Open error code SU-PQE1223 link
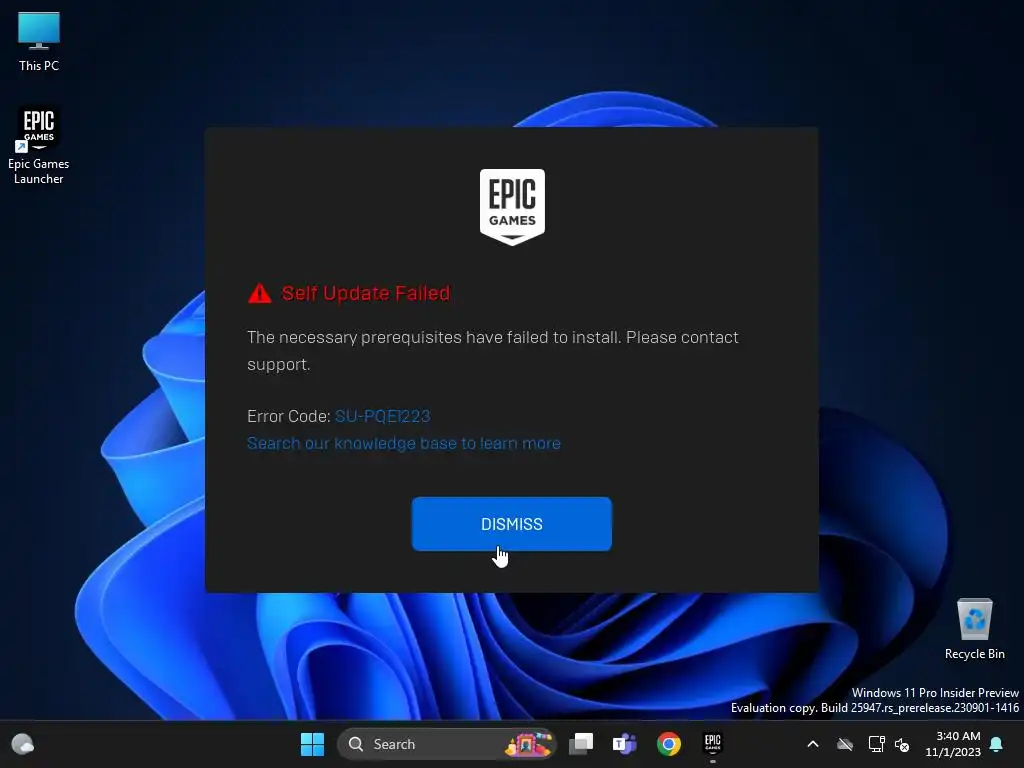Screen dimensions: 1024x768 383,416
